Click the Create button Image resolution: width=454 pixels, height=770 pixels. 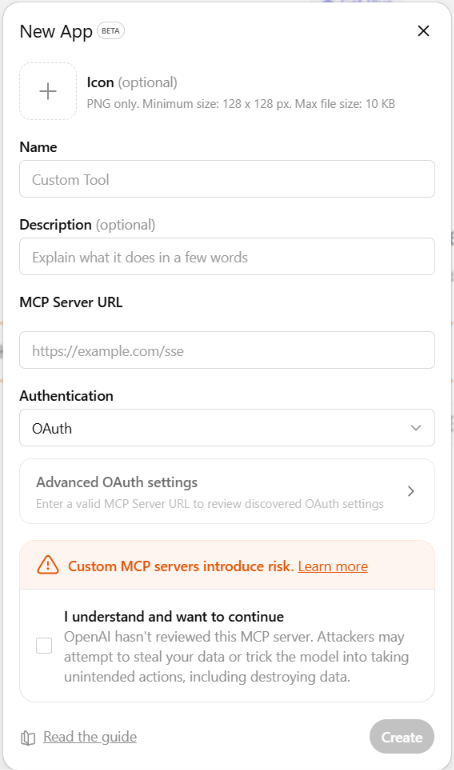(402, 737)
